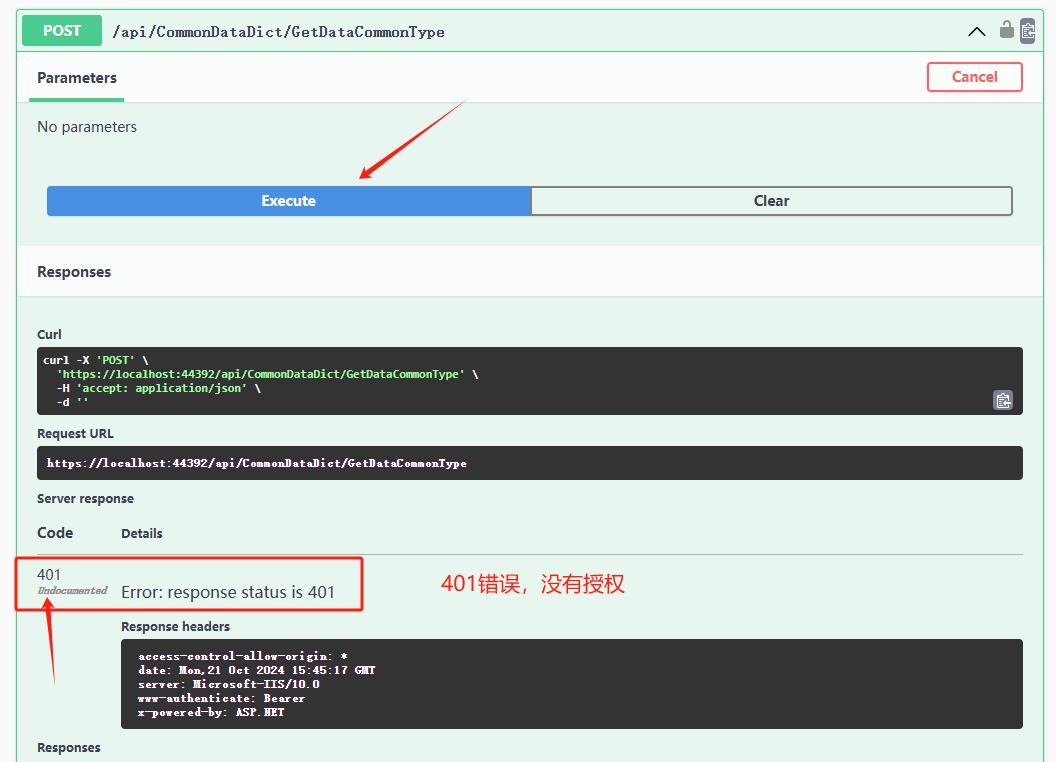This screenshot has height=762, width=1056.
Task: Copy endpoint path using header clipboard icon
Action: (1028, 31)
